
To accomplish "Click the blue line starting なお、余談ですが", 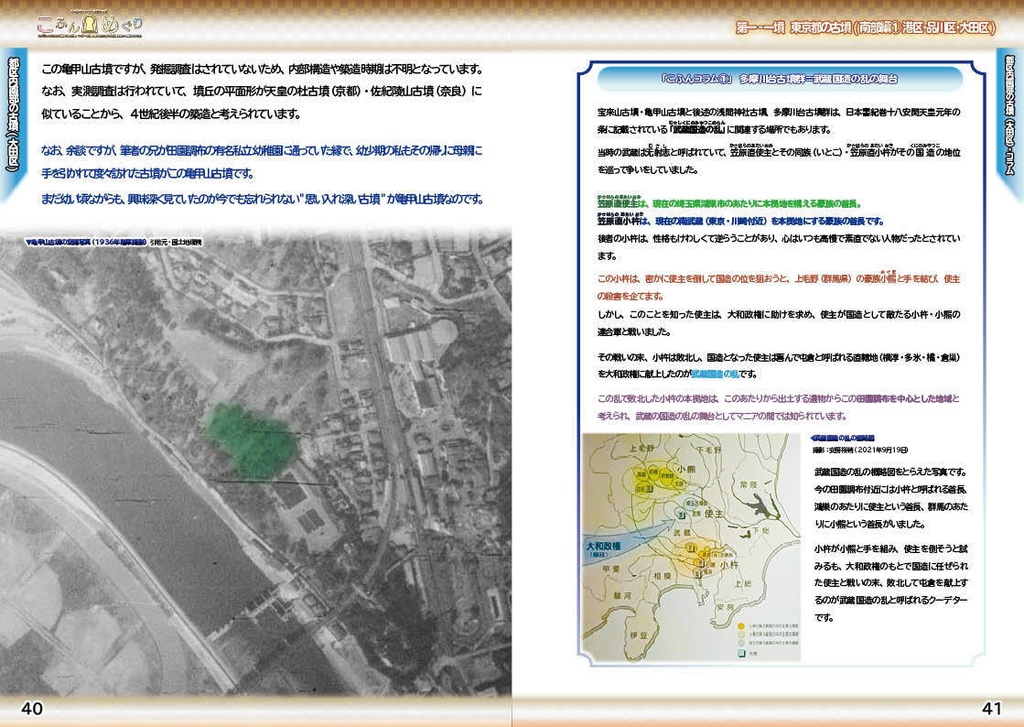I will [x=261, y=151].
